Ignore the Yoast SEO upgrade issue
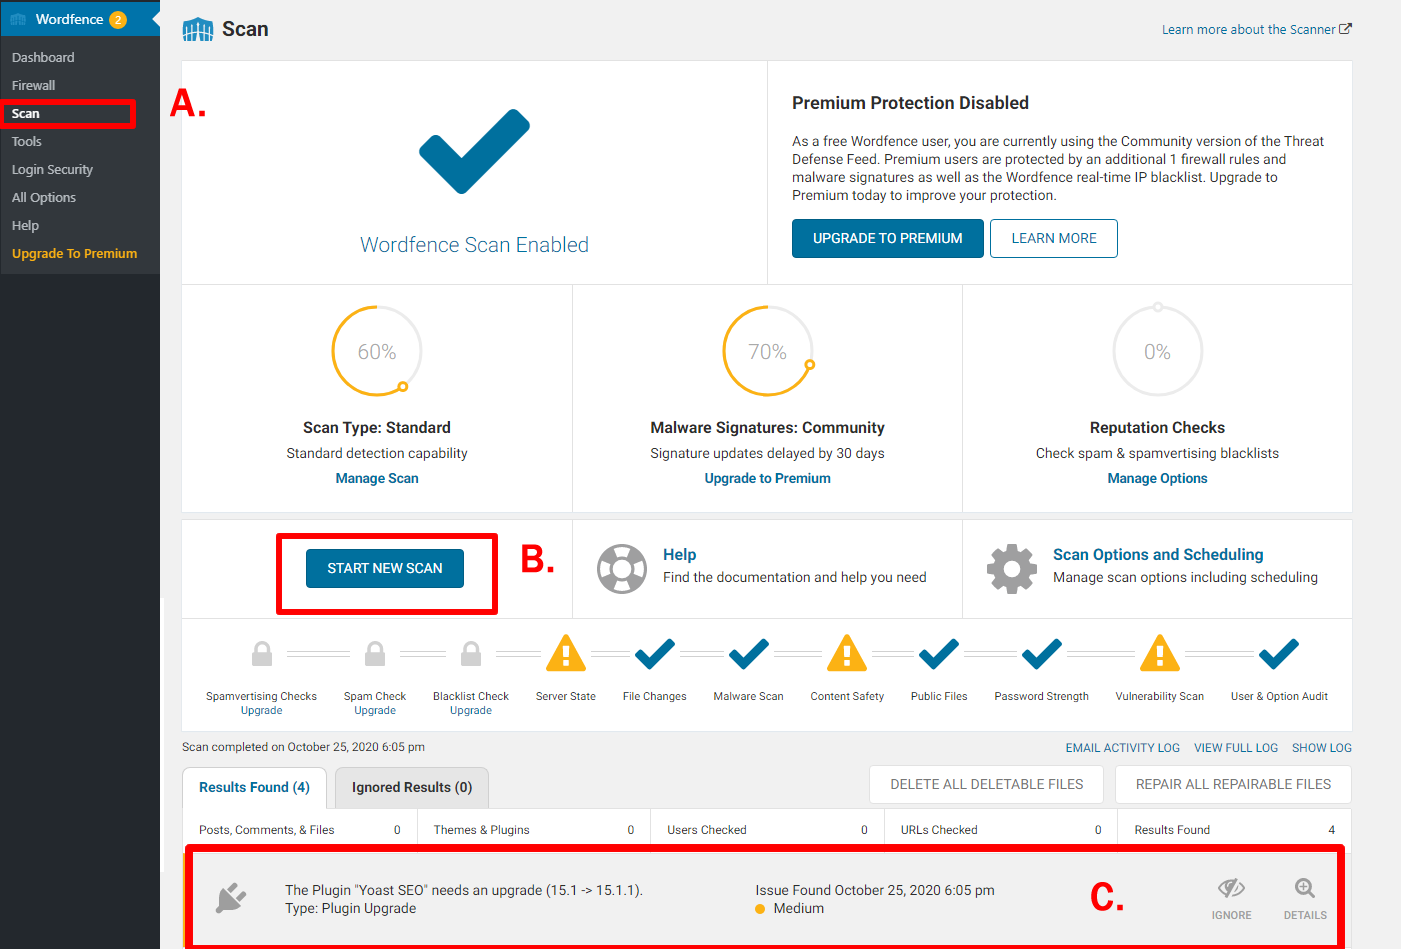The width and height of the screenshot is (1401, 949). 1231,899
